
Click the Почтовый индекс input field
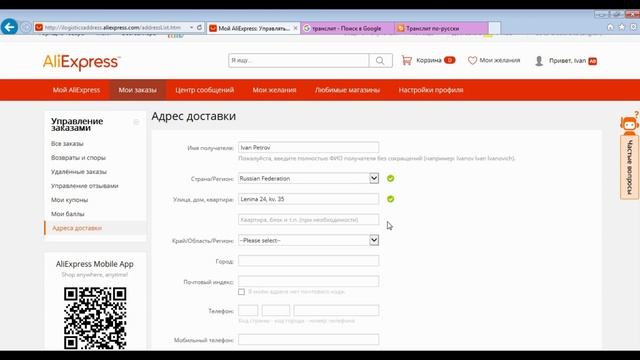[x=308, y=281]
